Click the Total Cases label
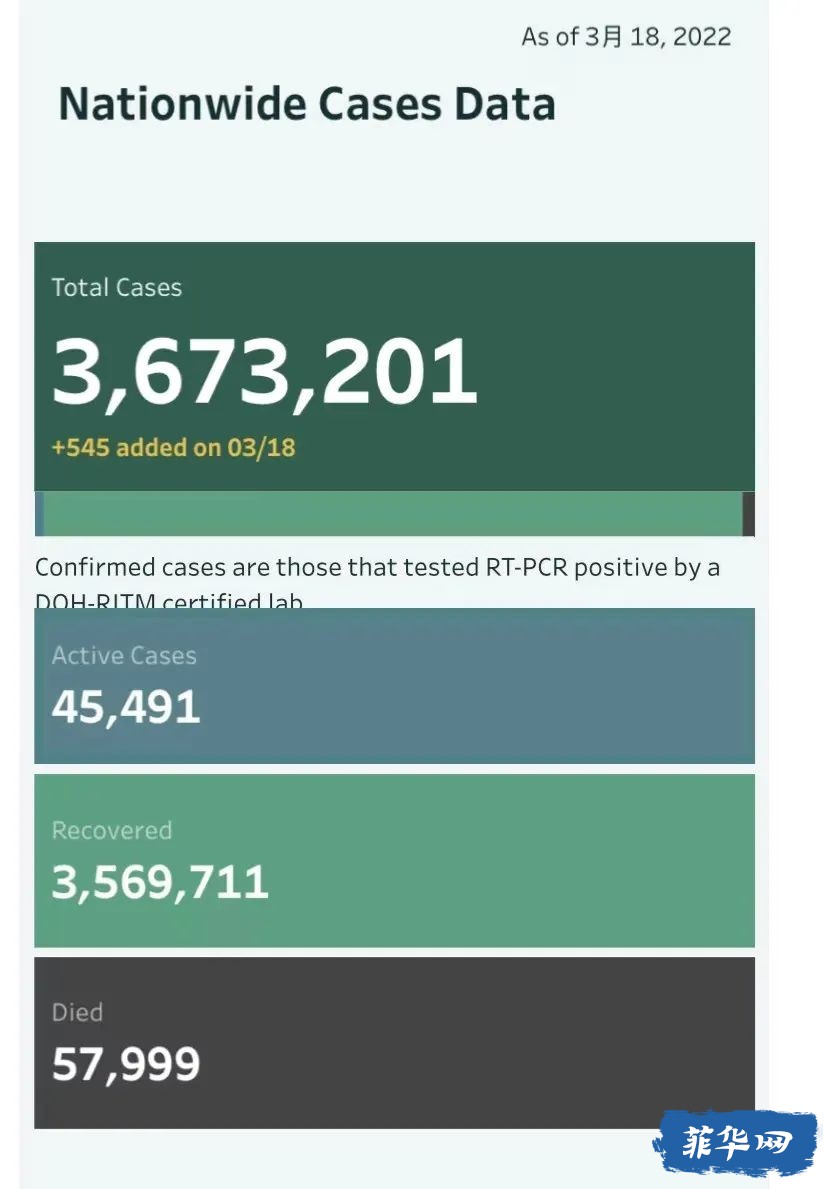Image resolution: width=828 pixels, height=1189 pixels. coord(117,287)
